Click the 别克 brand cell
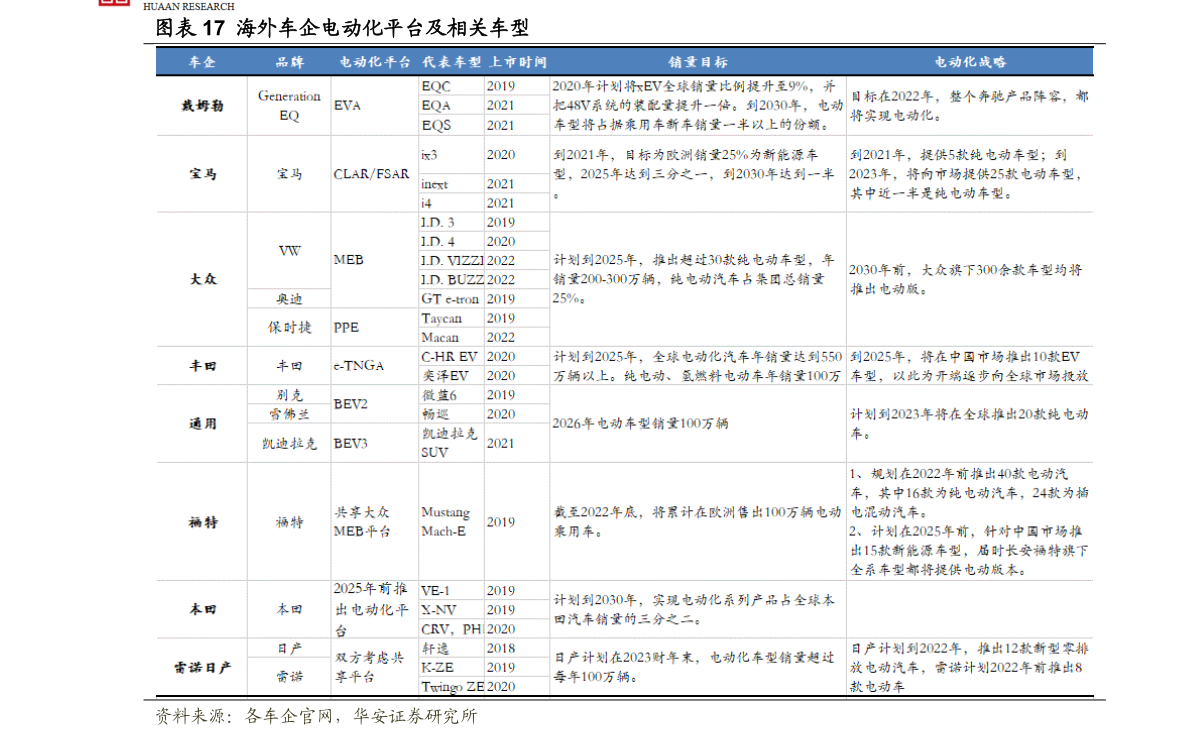This screenshot has width=1191, height=745. coord(289,395)
